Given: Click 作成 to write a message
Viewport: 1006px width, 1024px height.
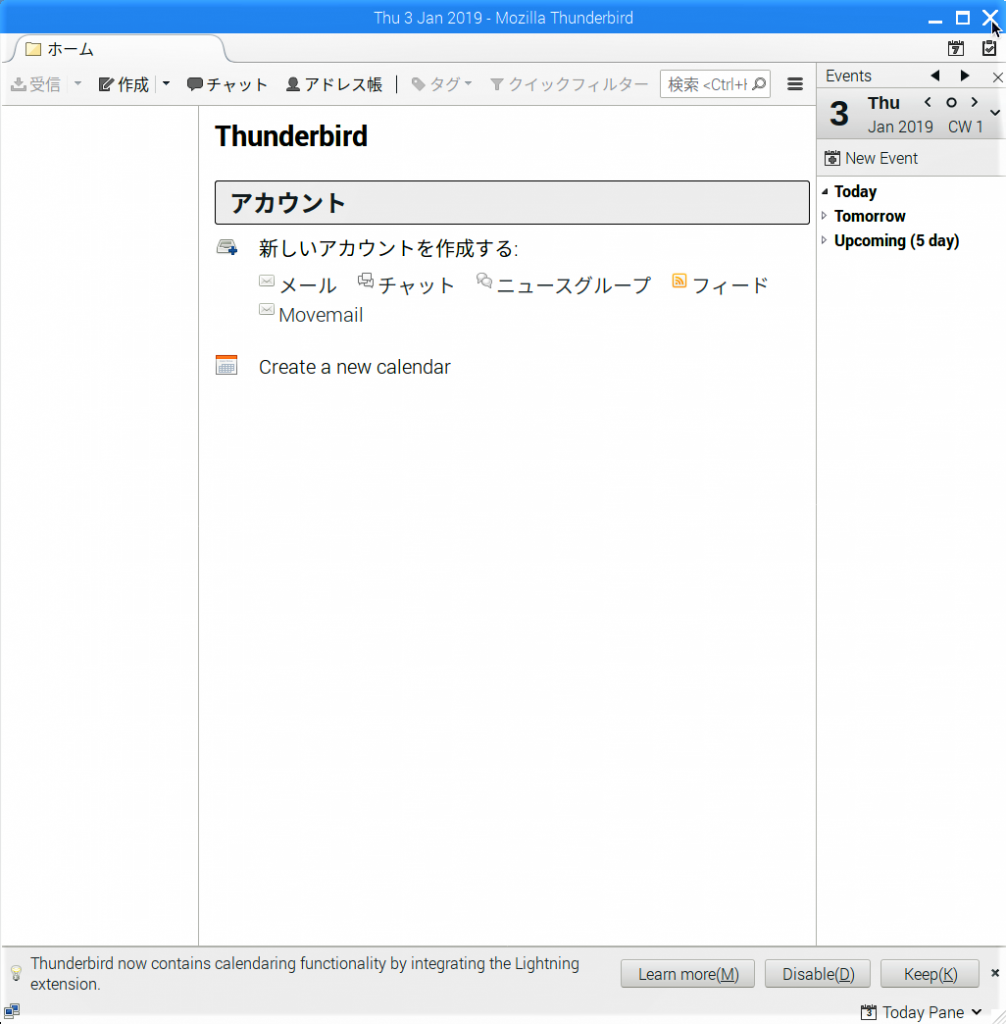Looking at the screenshot, I should coord(123,84).
